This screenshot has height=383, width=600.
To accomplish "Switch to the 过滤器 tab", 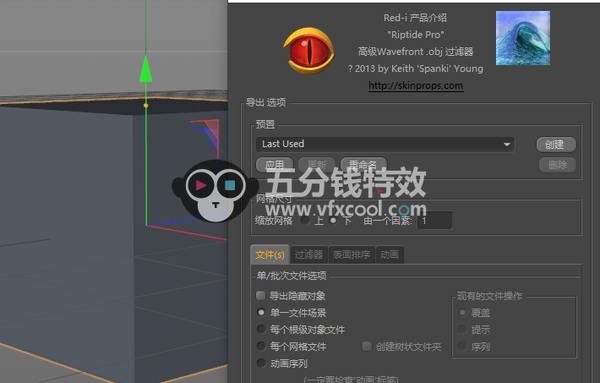I will pyautogui.click(x=308, y=254).
